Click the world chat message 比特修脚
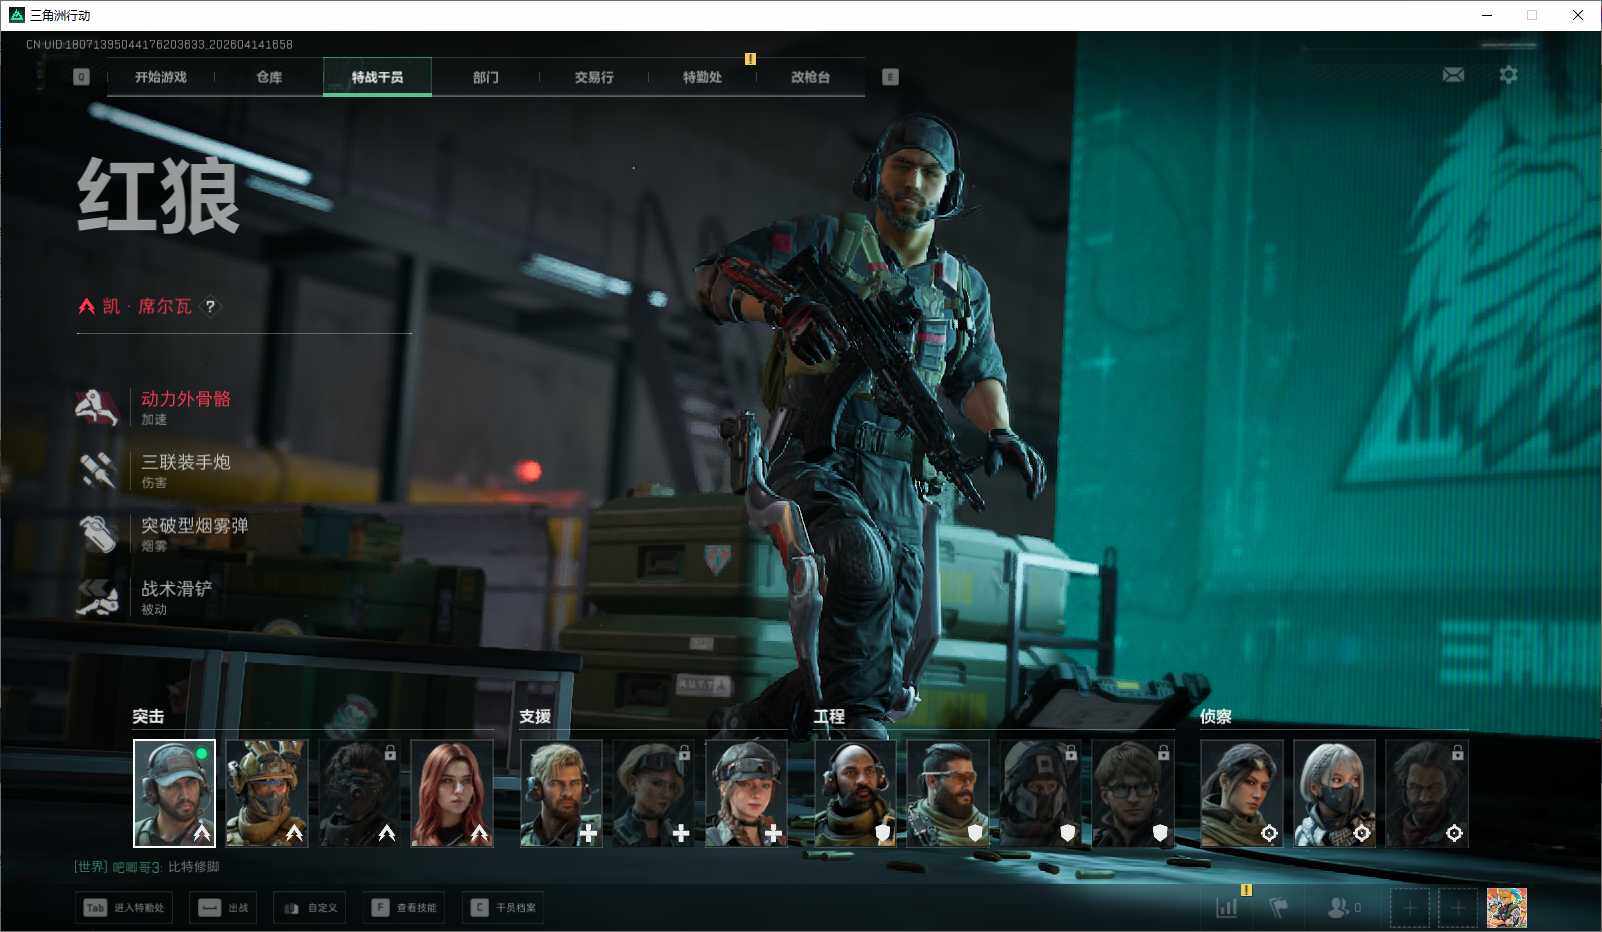This screenshot has height=932, width=1602. (x=193, y=867)
